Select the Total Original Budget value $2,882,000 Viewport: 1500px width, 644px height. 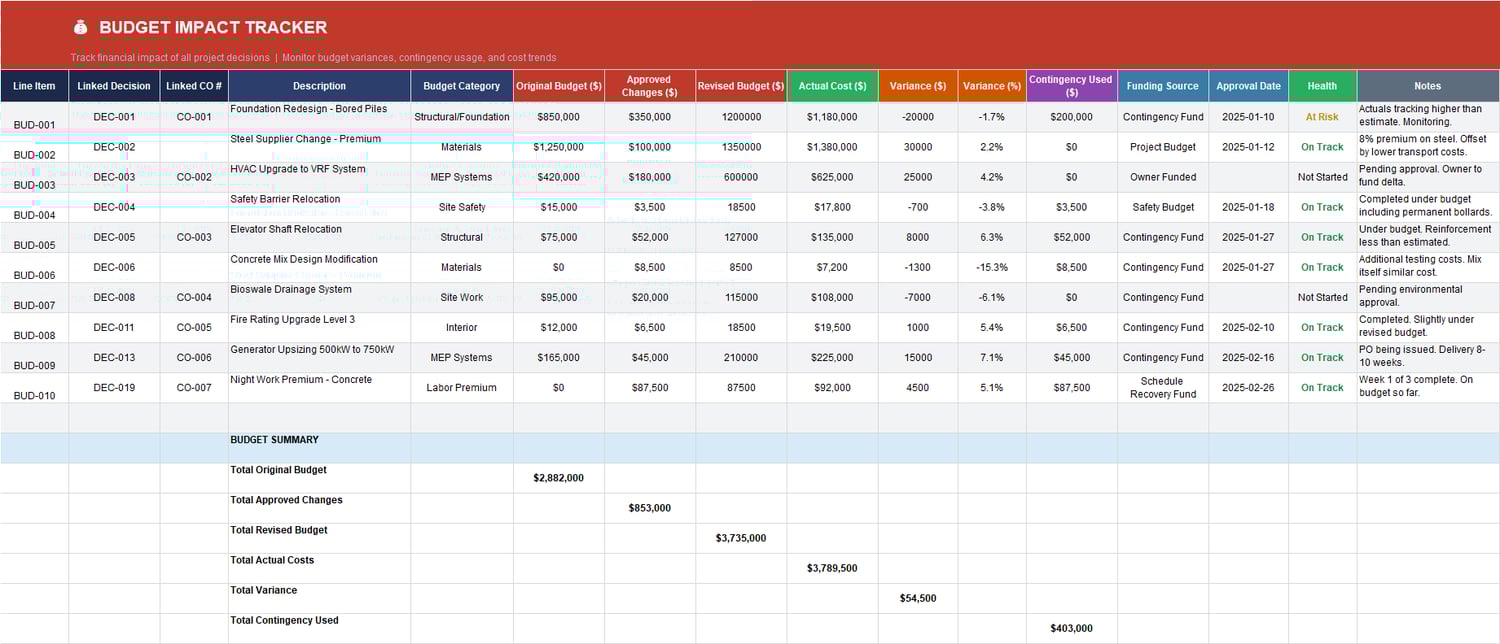(x=557, y=477)
